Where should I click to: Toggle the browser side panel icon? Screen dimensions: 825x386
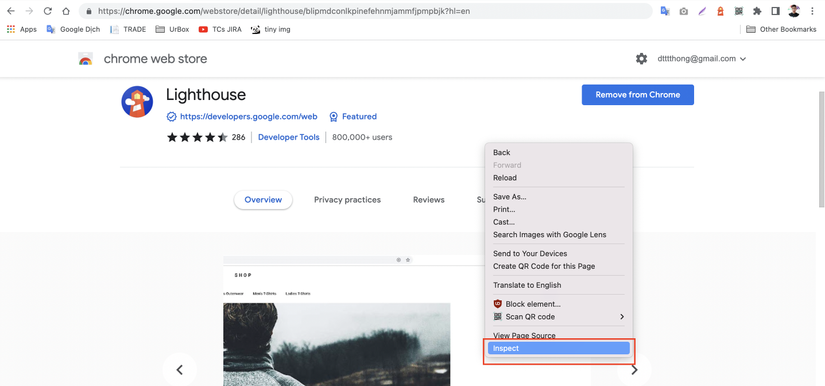point(776,11)
